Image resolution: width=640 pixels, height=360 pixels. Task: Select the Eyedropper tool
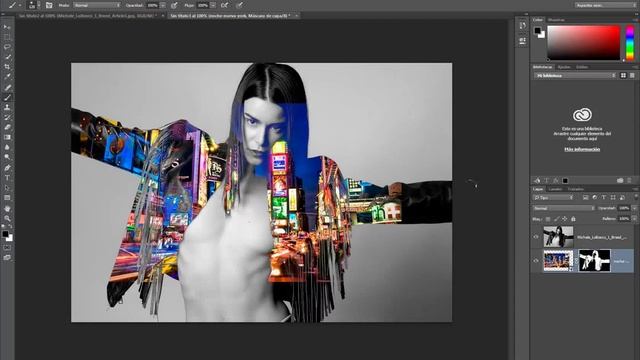(7, 77)
